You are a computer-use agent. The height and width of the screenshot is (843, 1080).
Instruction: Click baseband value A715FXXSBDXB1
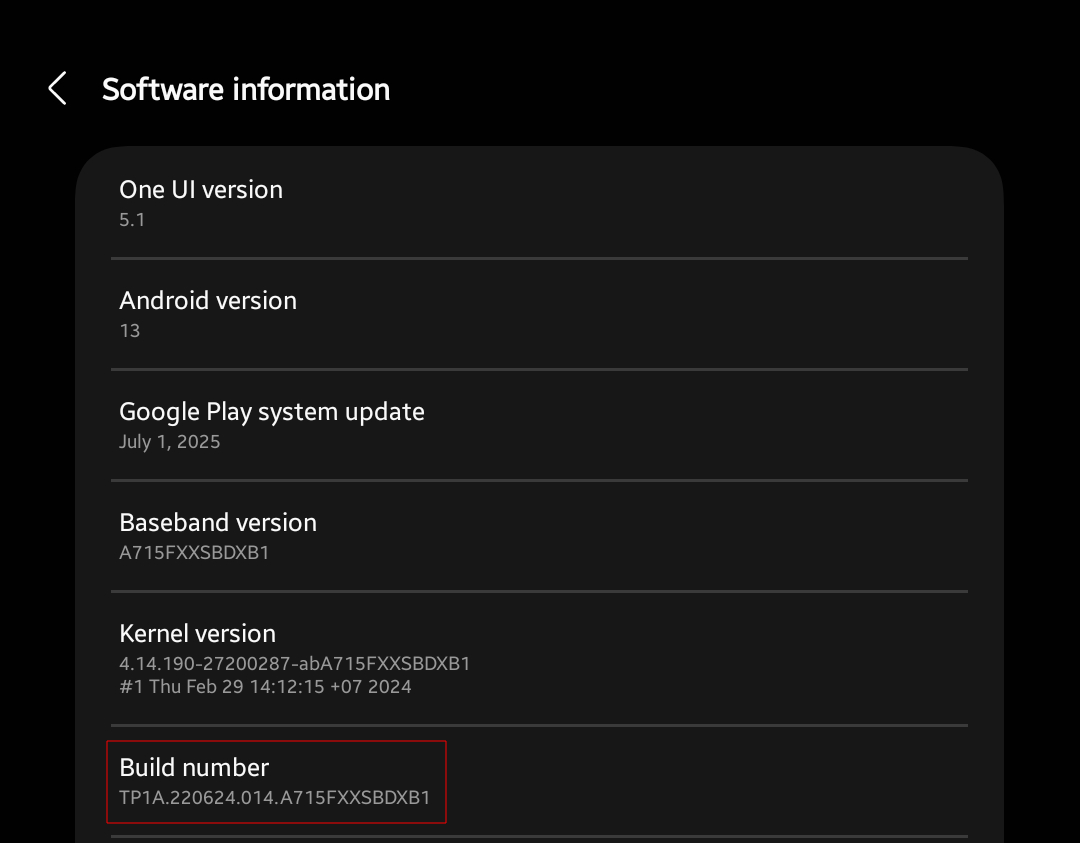(194, 552)
